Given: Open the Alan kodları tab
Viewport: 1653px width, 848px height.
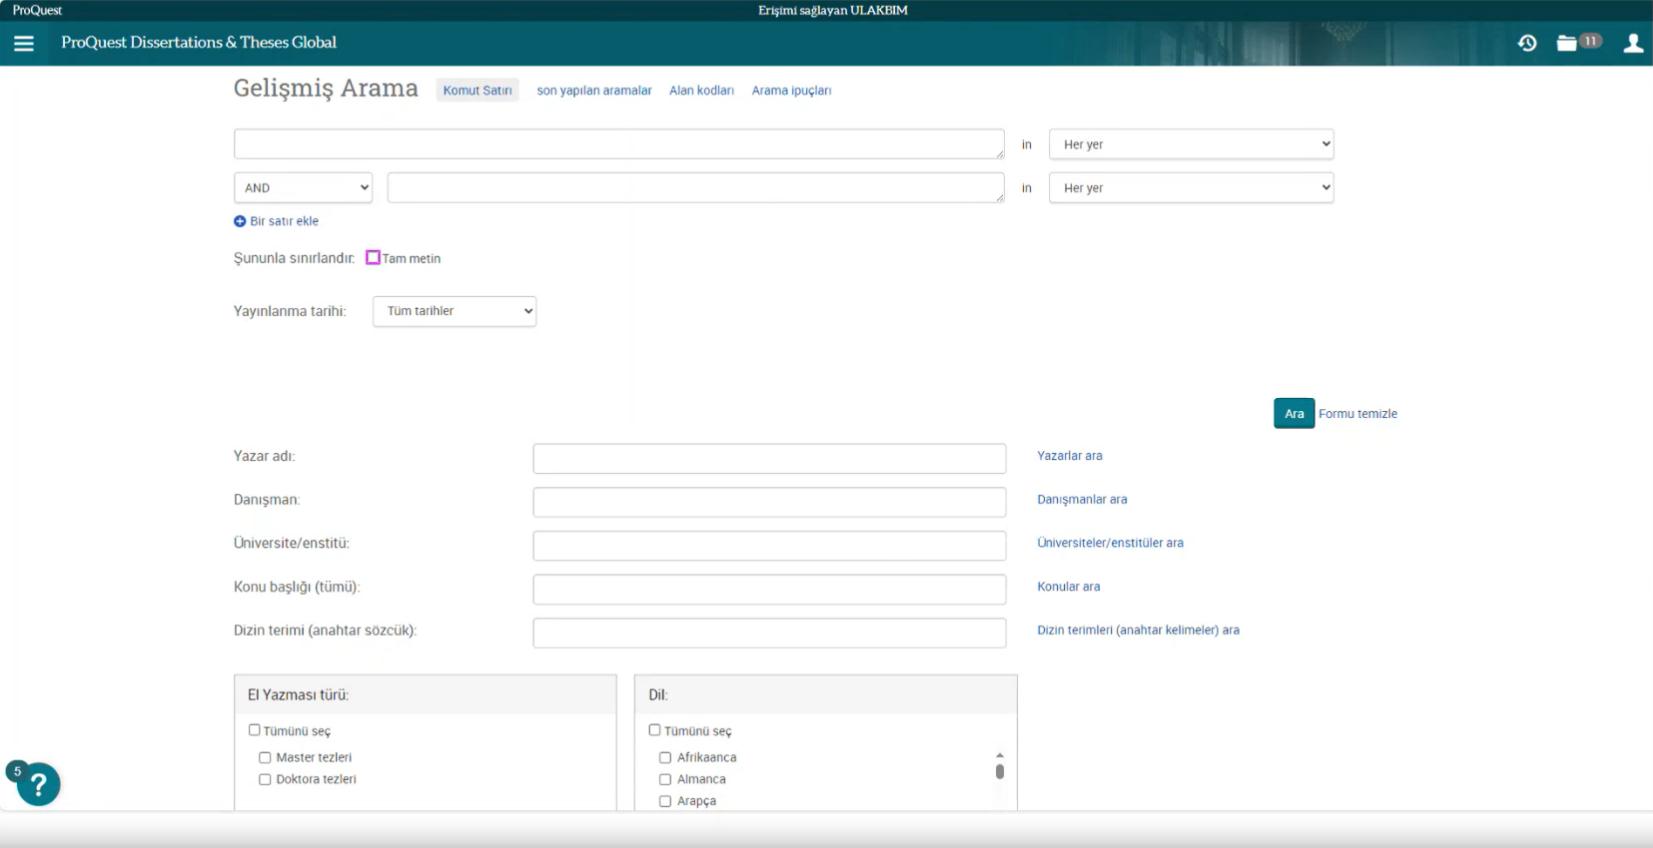Looking at the screenshot, I should click(x=701, y=90).
